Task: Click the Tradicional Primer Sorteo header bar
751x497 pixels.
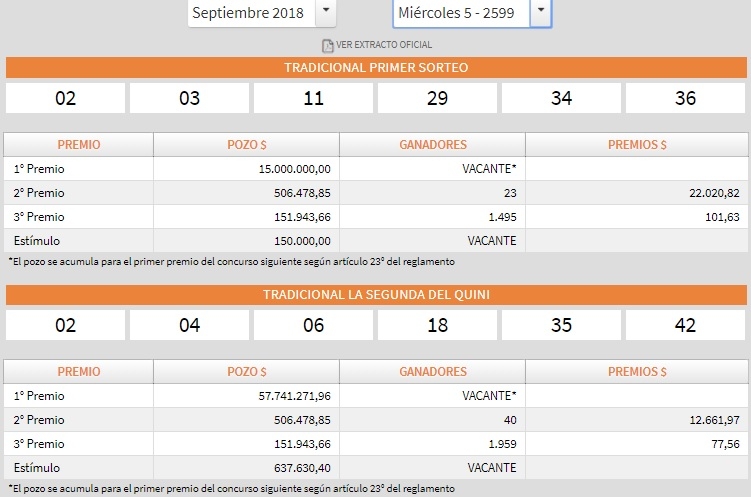Action: pyautogui.click(x=376, y=68)
